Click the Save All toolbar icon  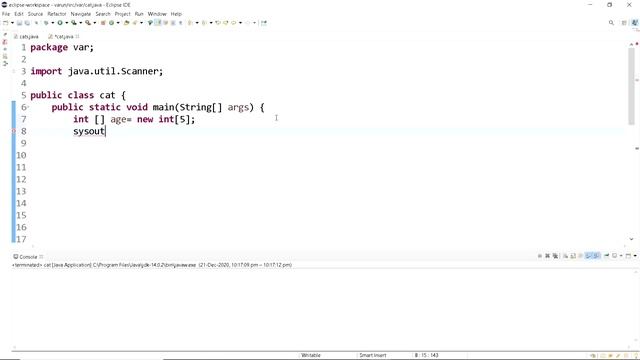click(x=27, y=23)
